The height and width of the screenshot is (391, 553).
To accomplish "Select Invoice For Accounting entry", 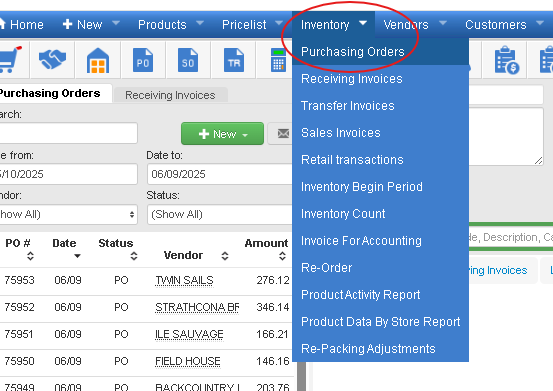I will point(380,241).
